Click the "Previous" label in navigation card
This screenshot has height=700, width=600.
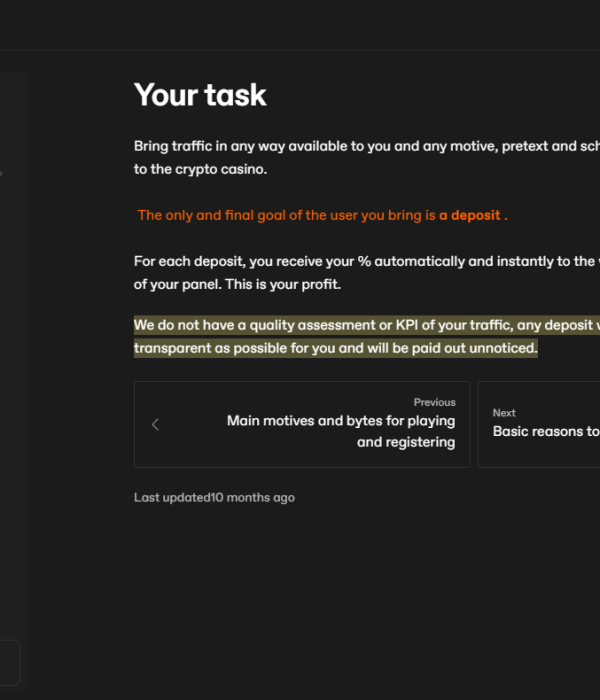(434, 402)
